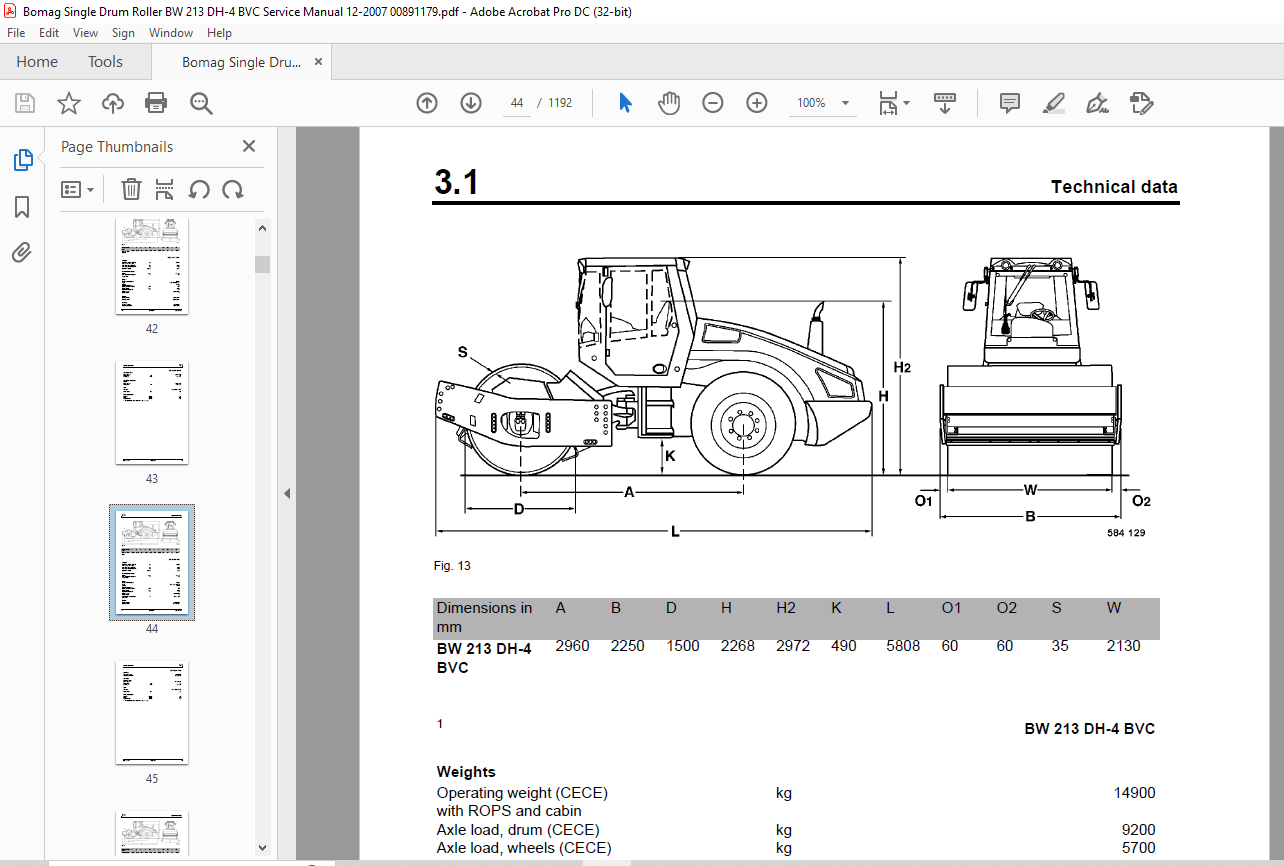Screen dimensions: 1284x866
Task: Click the 'Technical data' heading
Action: [1114, 187]
